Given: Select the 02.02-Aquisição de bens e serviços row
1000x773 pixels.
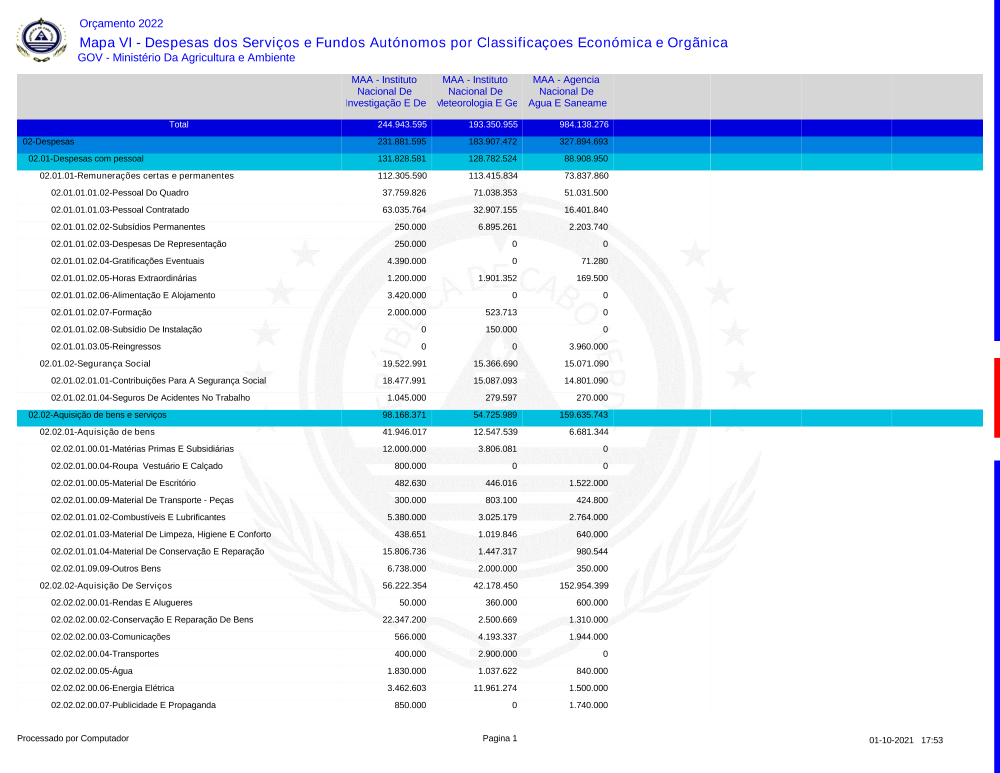Looking at the screenshot, I should point(97,415).
